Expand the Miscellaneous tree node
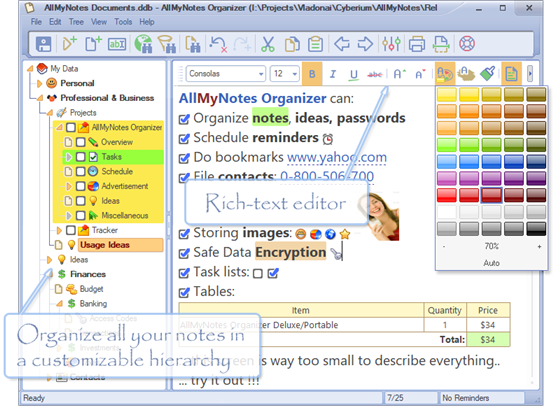Viewport: 560px width, 414px height. pyautogui.click(x=69, y=215)
